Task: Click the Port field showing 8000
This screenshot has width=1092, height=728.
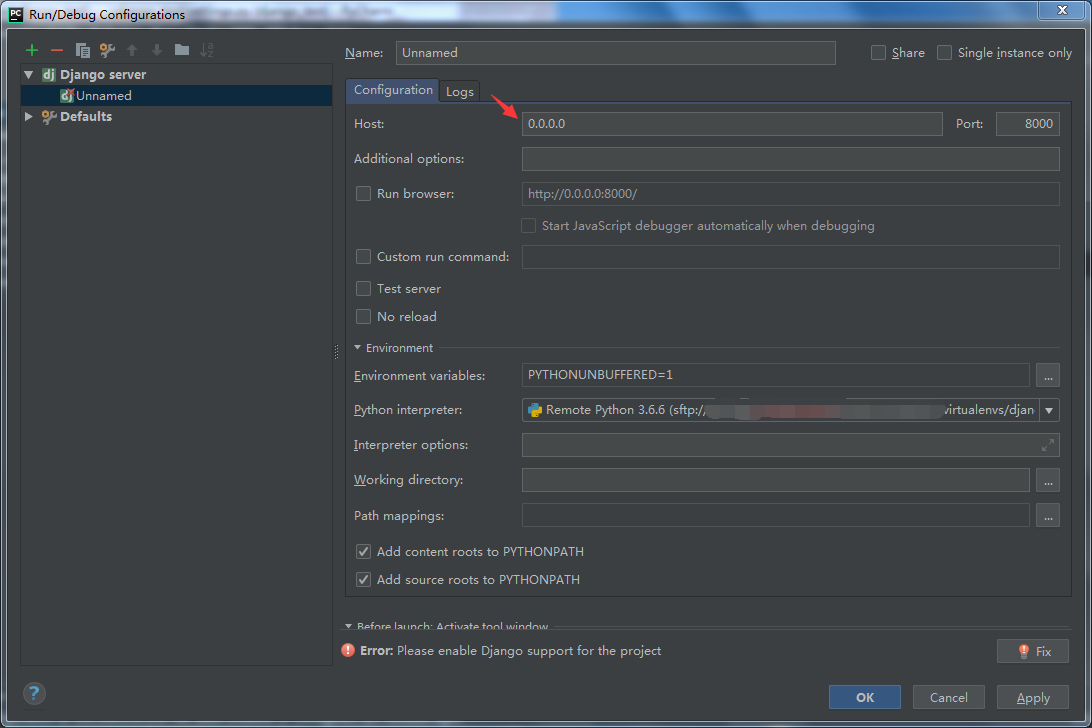Action: (1028, 124)
